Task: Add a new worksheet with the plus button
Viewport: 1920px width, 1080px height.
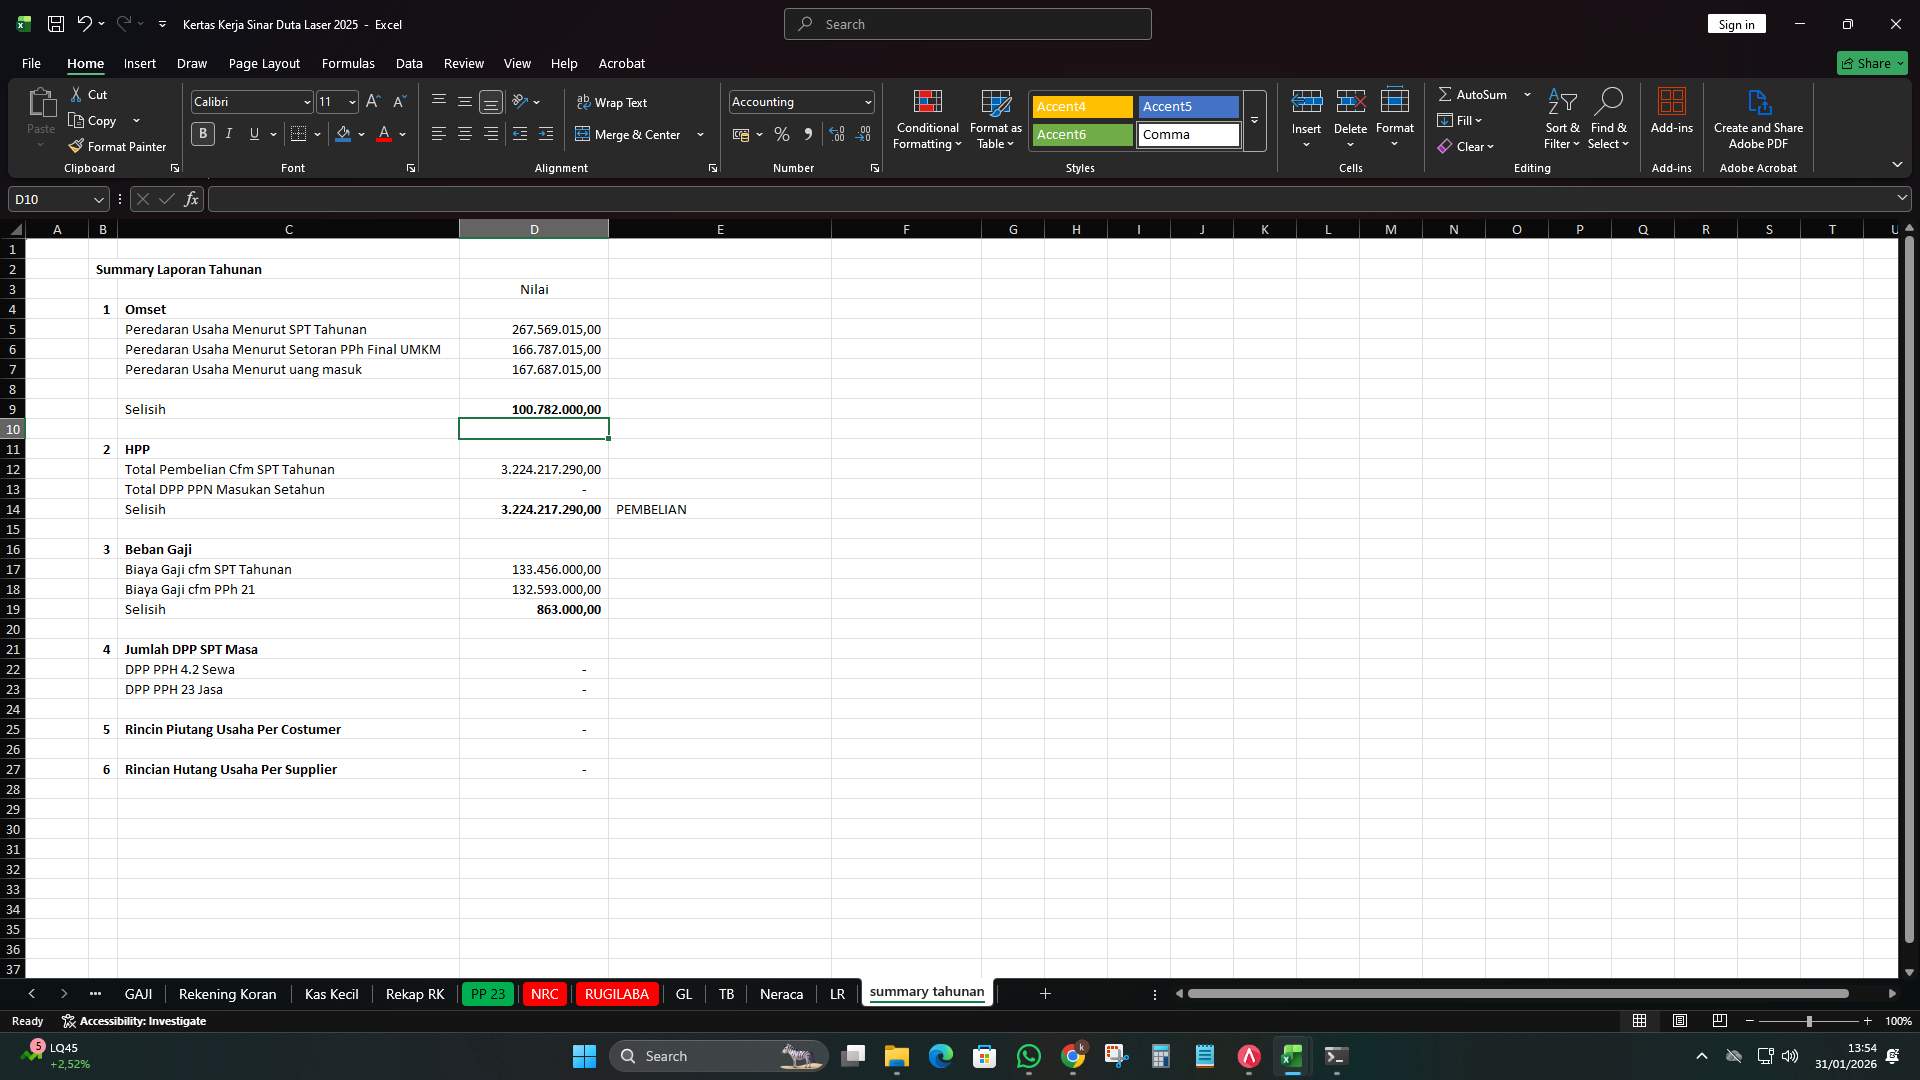Action: point(1044,993)
